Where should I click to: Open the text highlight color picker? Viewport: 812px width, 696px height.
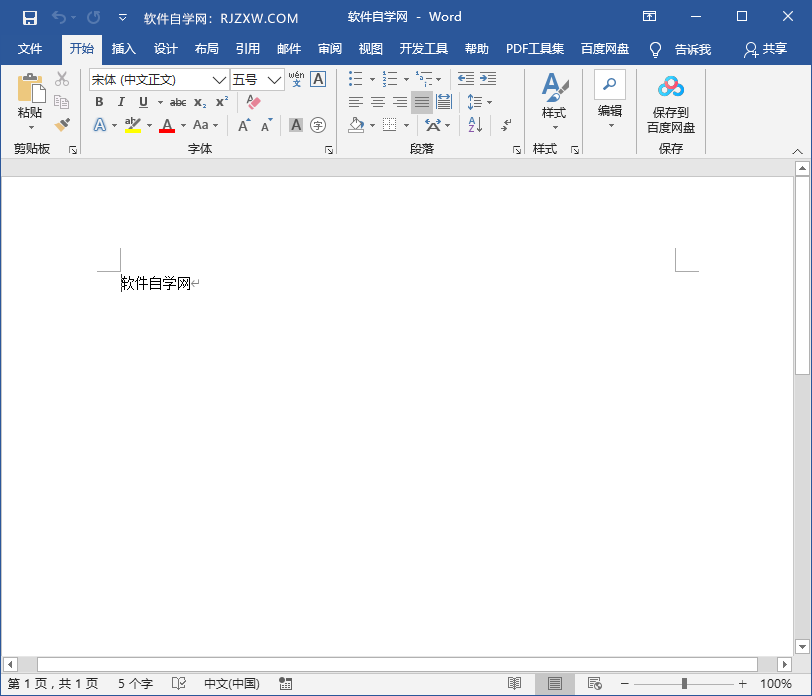point(149,124)
